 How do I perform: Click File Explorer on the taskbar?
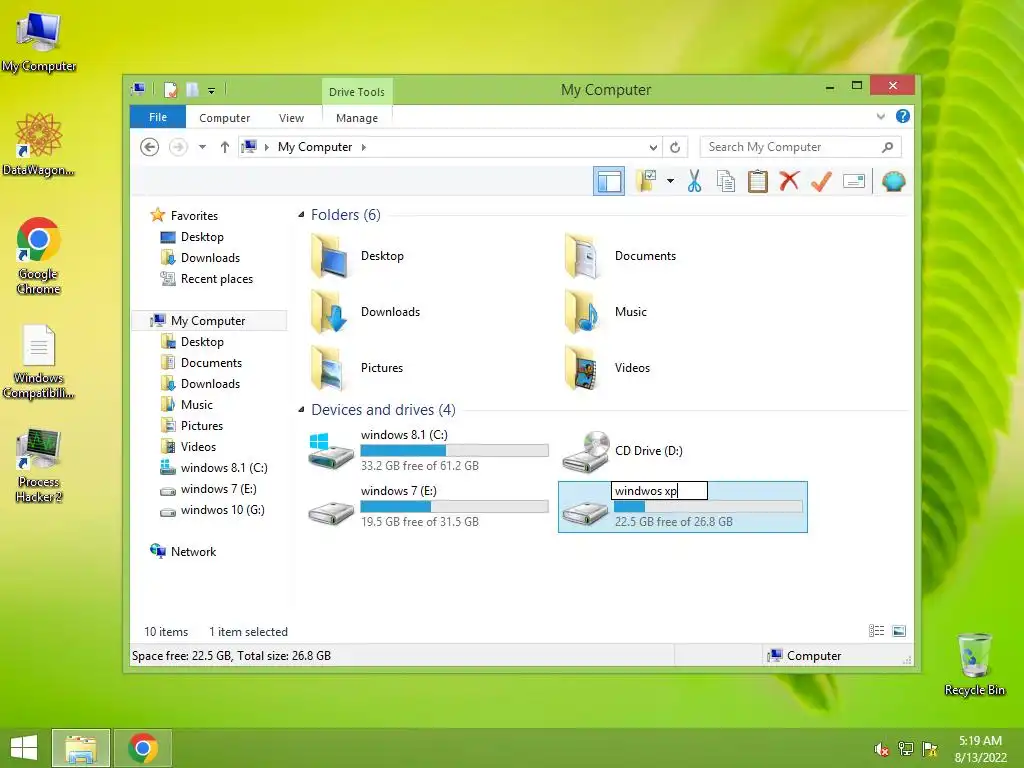[x=81, y=748]
